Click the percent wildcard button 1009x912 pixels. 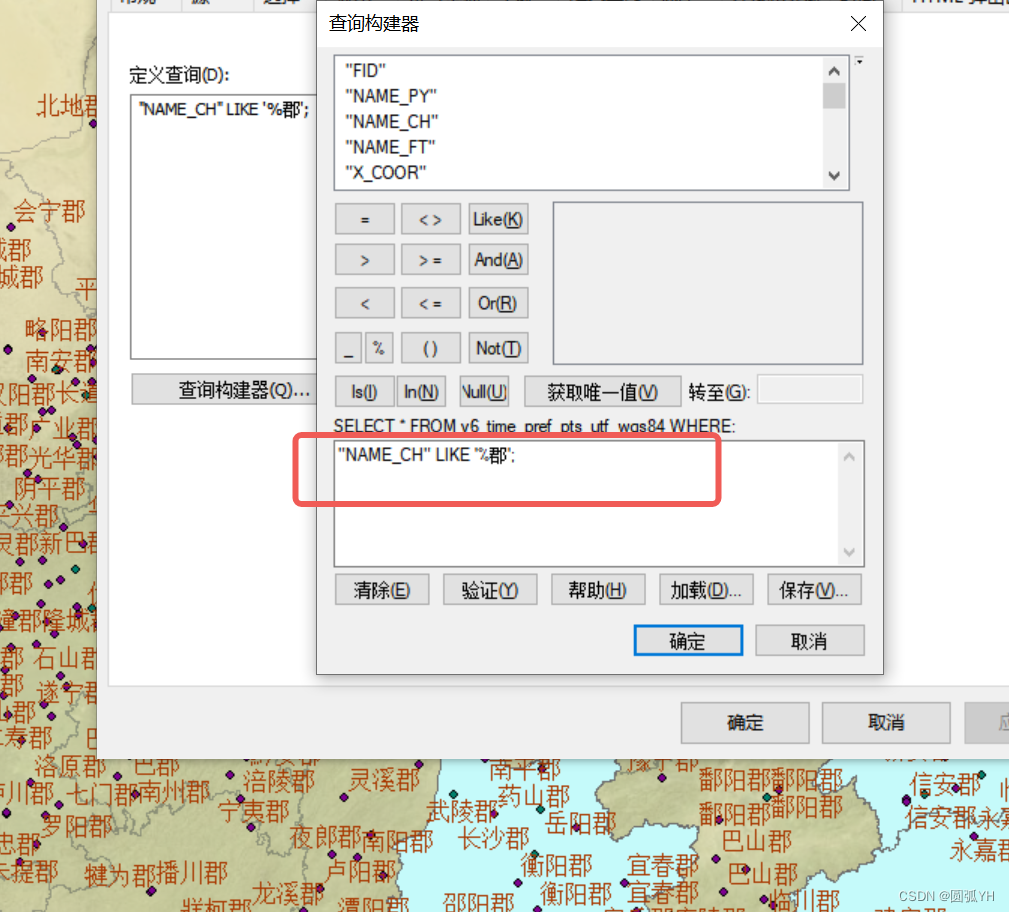379,348
